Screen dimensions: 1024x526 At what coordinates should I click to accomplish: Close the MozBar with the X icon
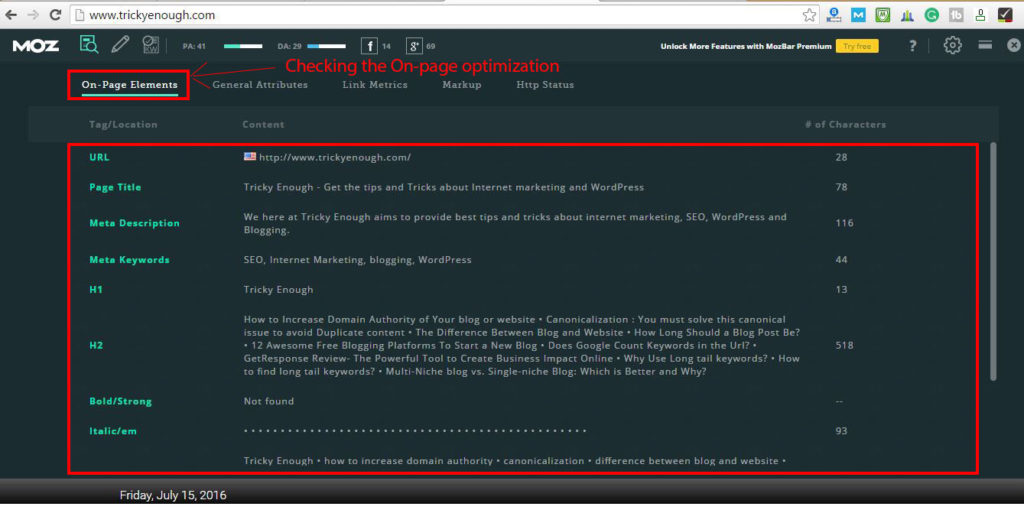click(1013, 46)
